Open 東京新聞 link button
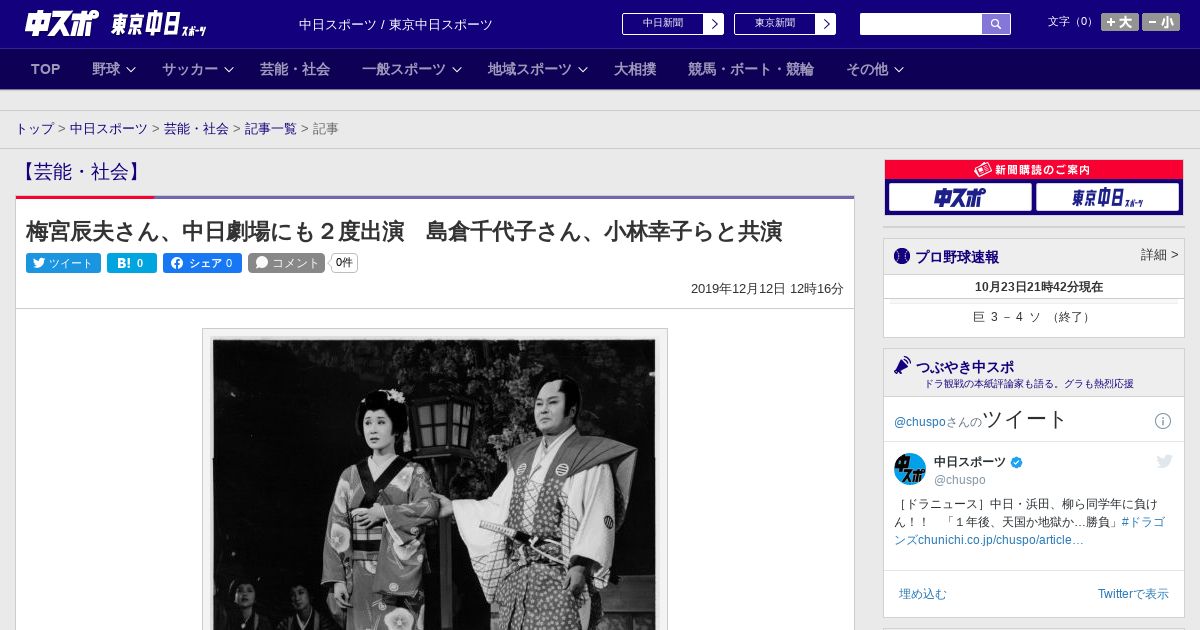The height and width of the screenshot is (630, 1200). 785,24
